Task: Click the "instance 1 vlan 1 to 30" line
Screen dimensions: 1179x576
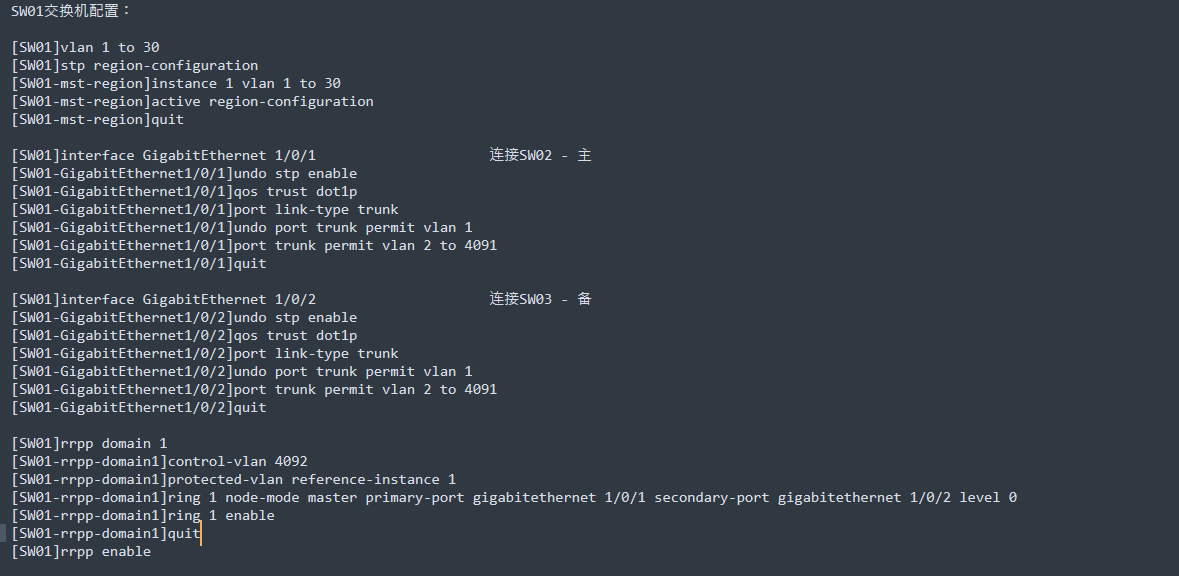Action: (x=246, y=83)
